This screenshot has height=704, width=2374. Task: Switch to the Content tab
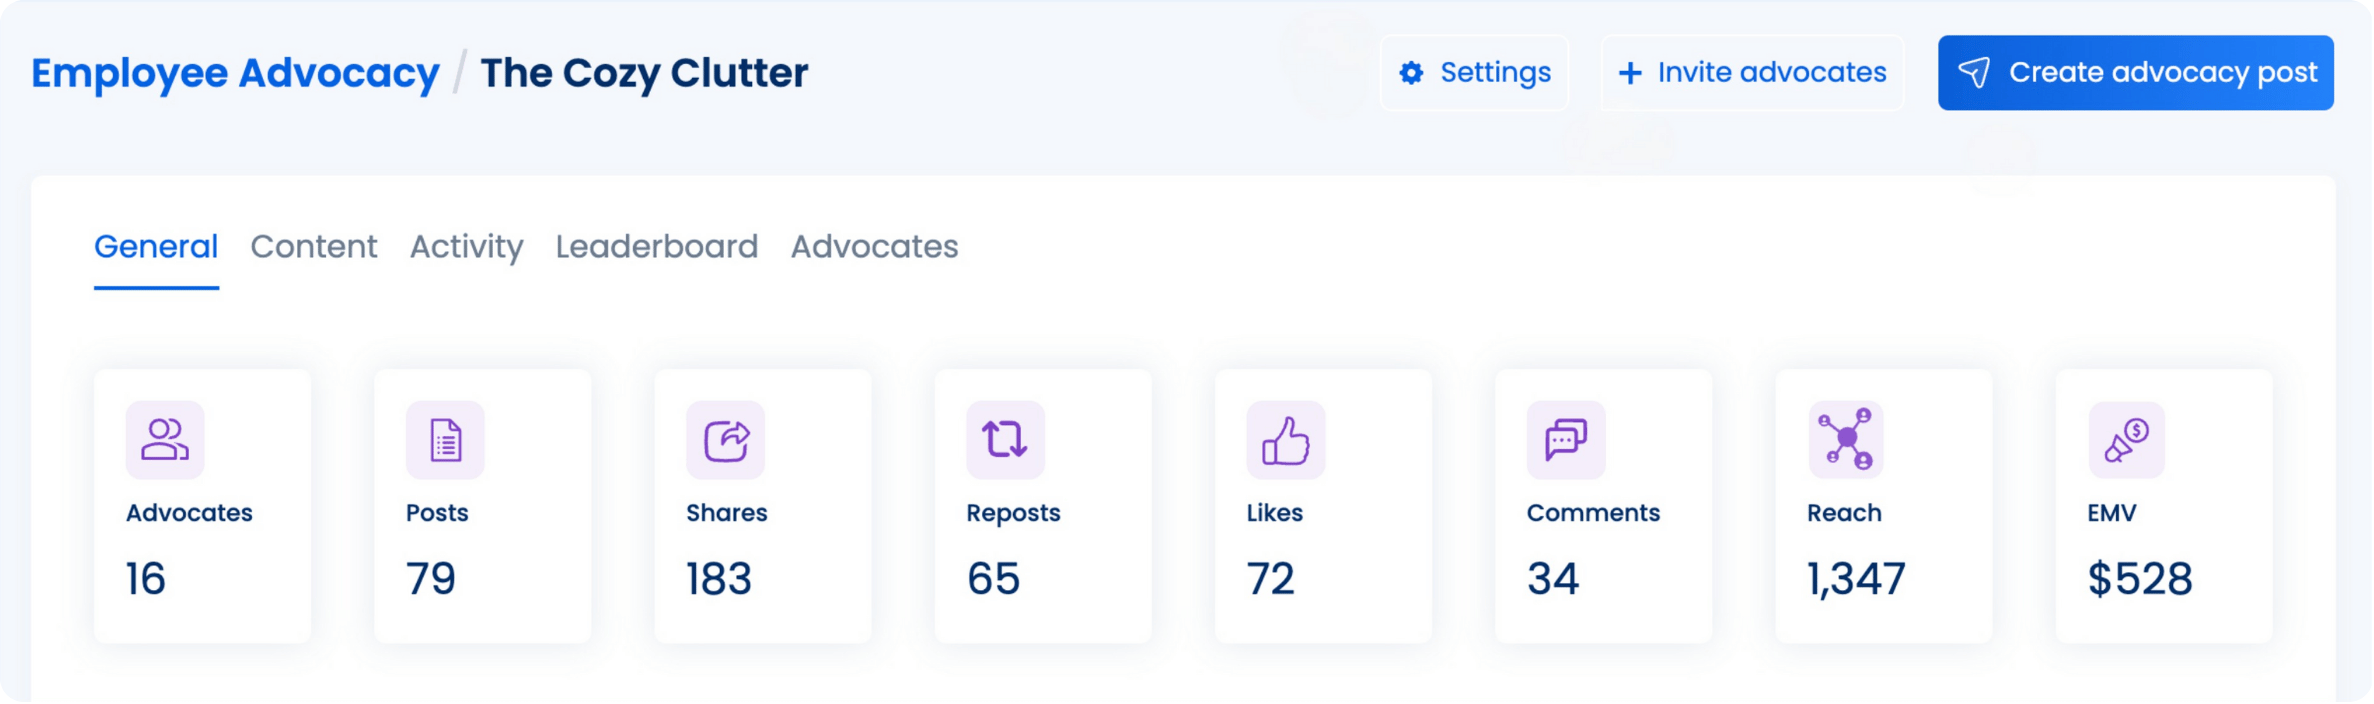point(314,247)
